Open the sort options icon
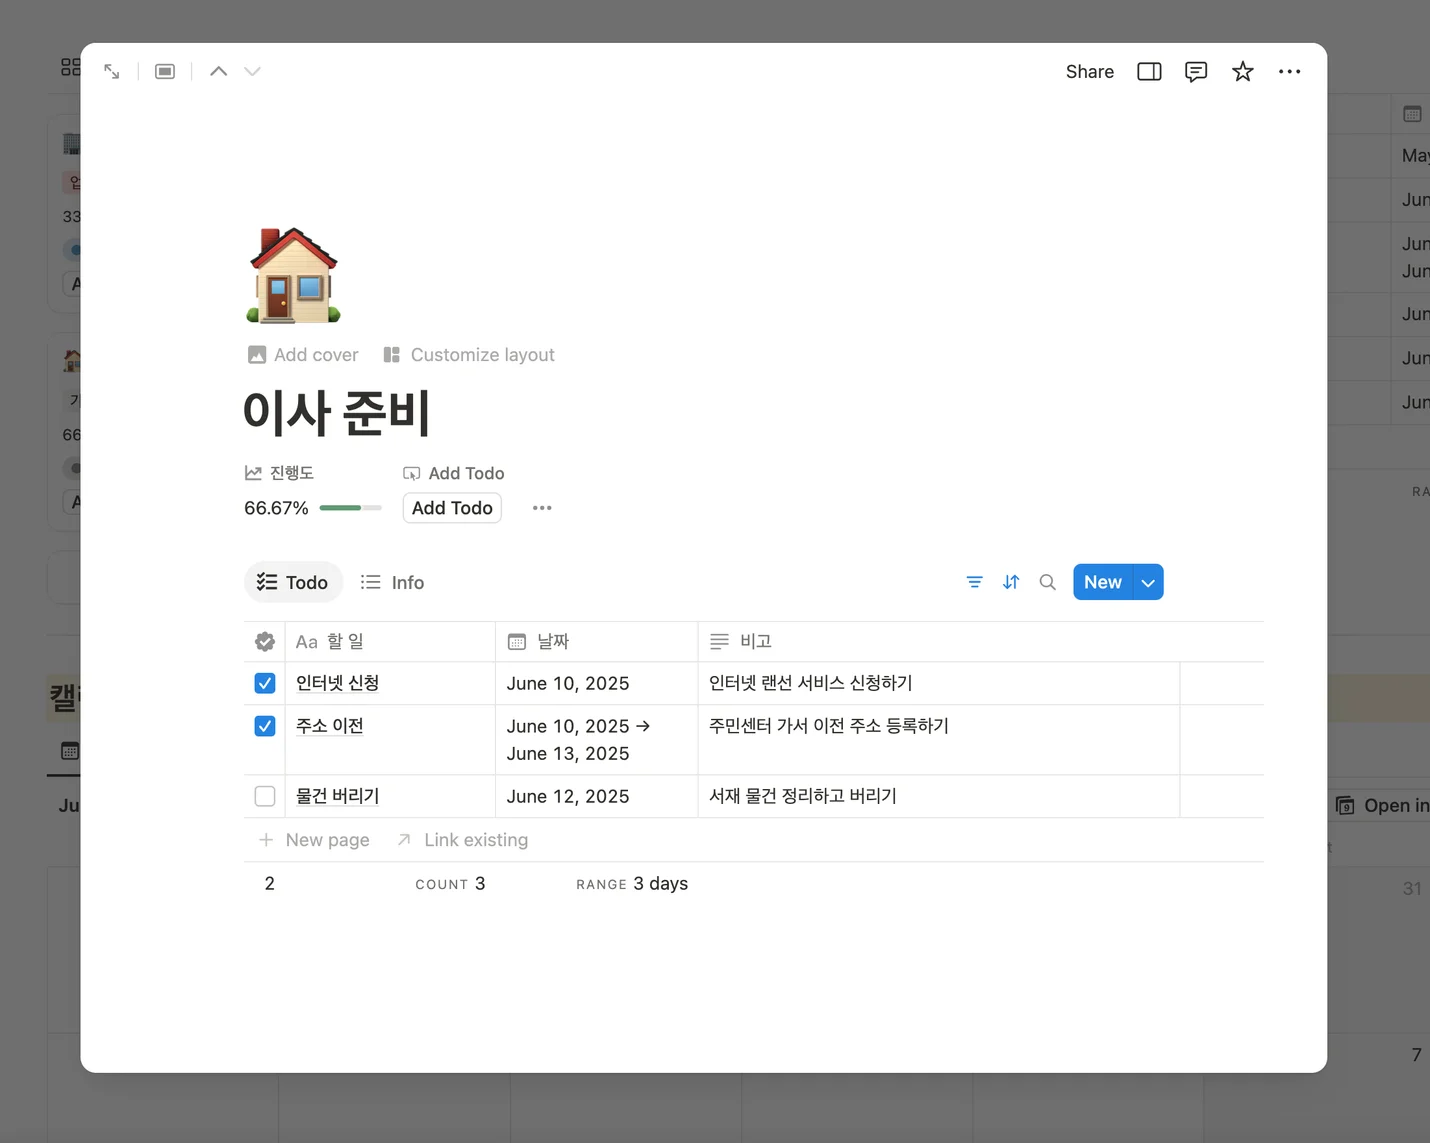 pyautogui.click(x=1011, y=581)
